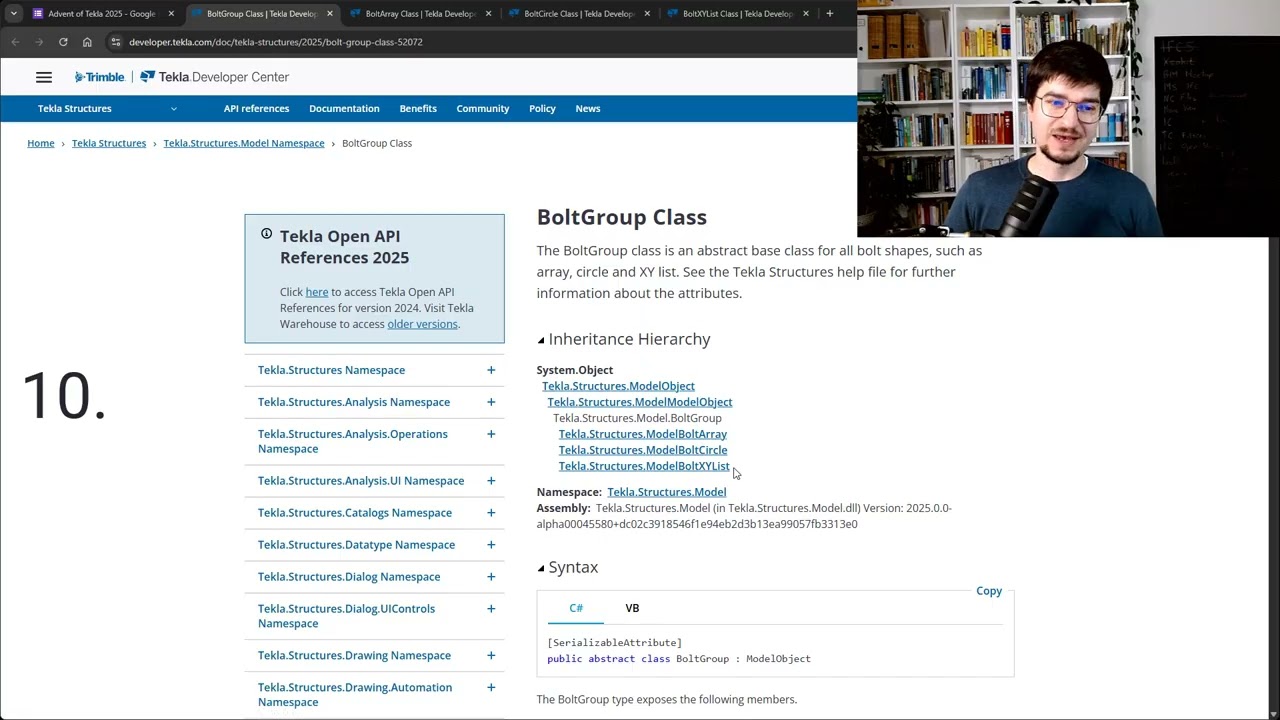Click the info icon in API References box
This screenshot has width=1280, height=720.
(x=267, y=234)
